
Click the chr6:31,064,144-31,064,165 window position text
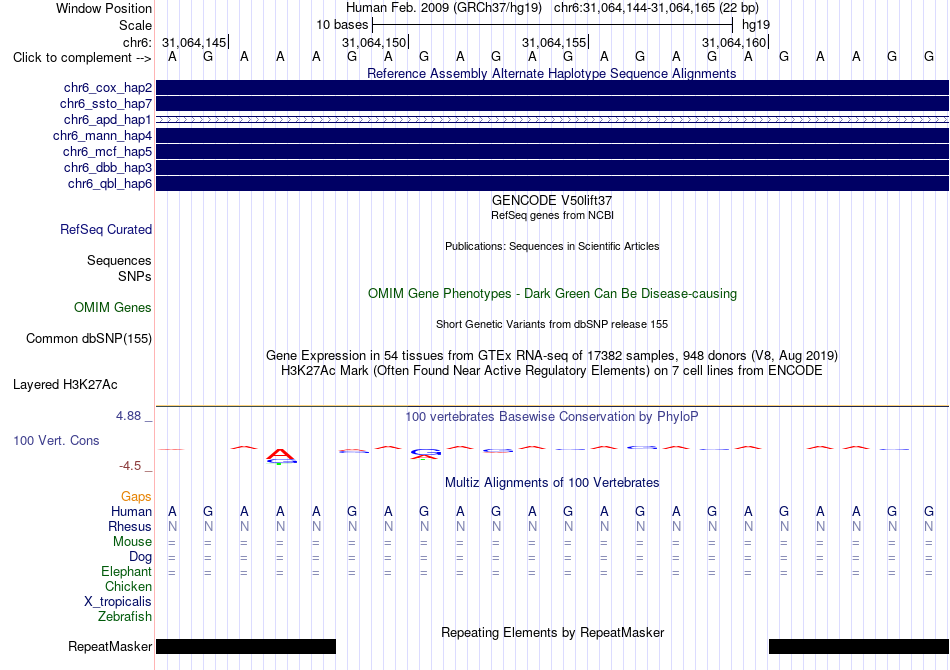656,8
